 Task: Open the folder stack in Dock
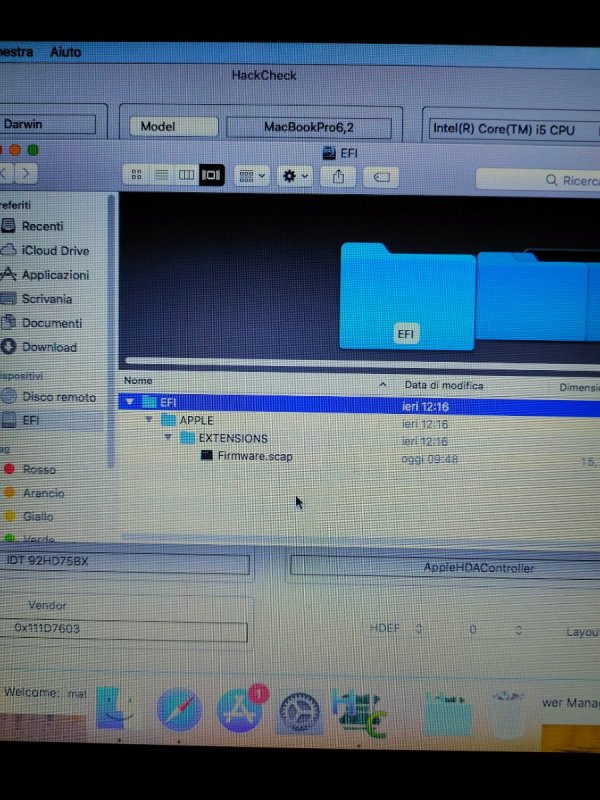447,713
